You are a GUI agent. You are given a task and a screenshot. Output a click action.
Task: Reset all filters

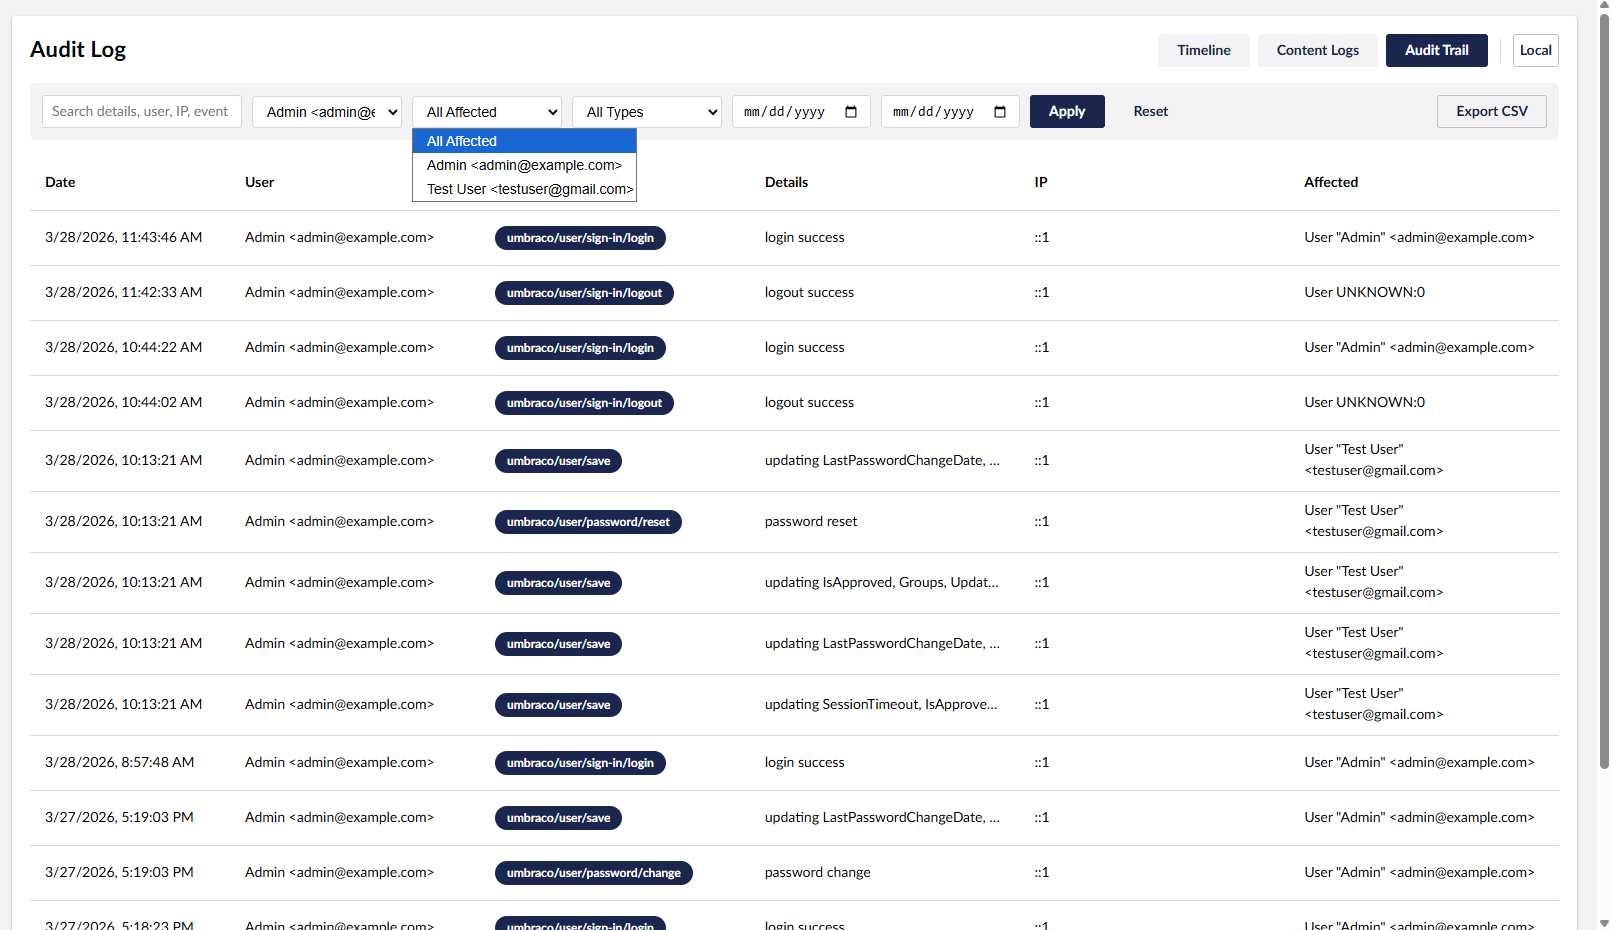pyautogui.click(x=1151, y=111)
